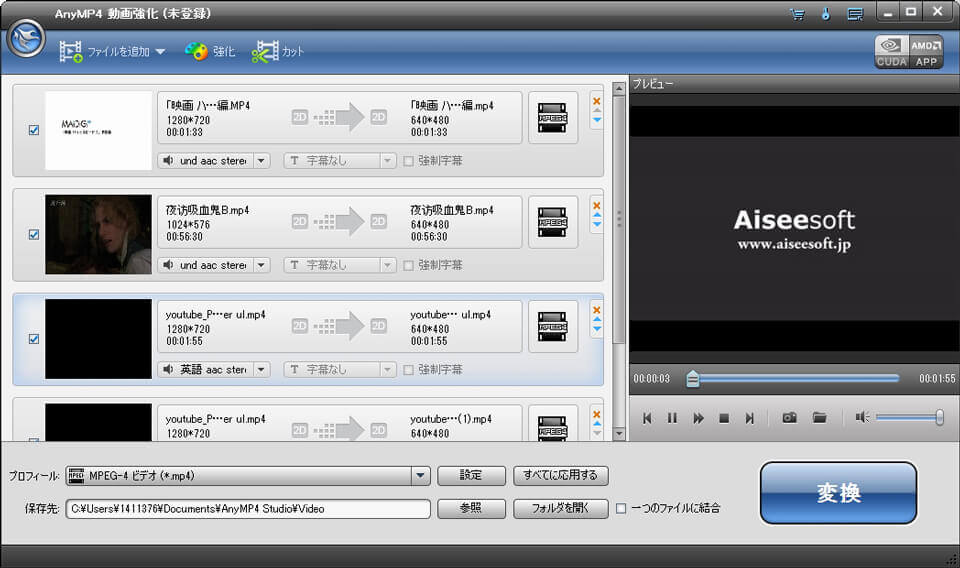This screenshot has height=568, width=960.
Task: Open the AMD APP acceleration badge
Action: click(926, 52)
